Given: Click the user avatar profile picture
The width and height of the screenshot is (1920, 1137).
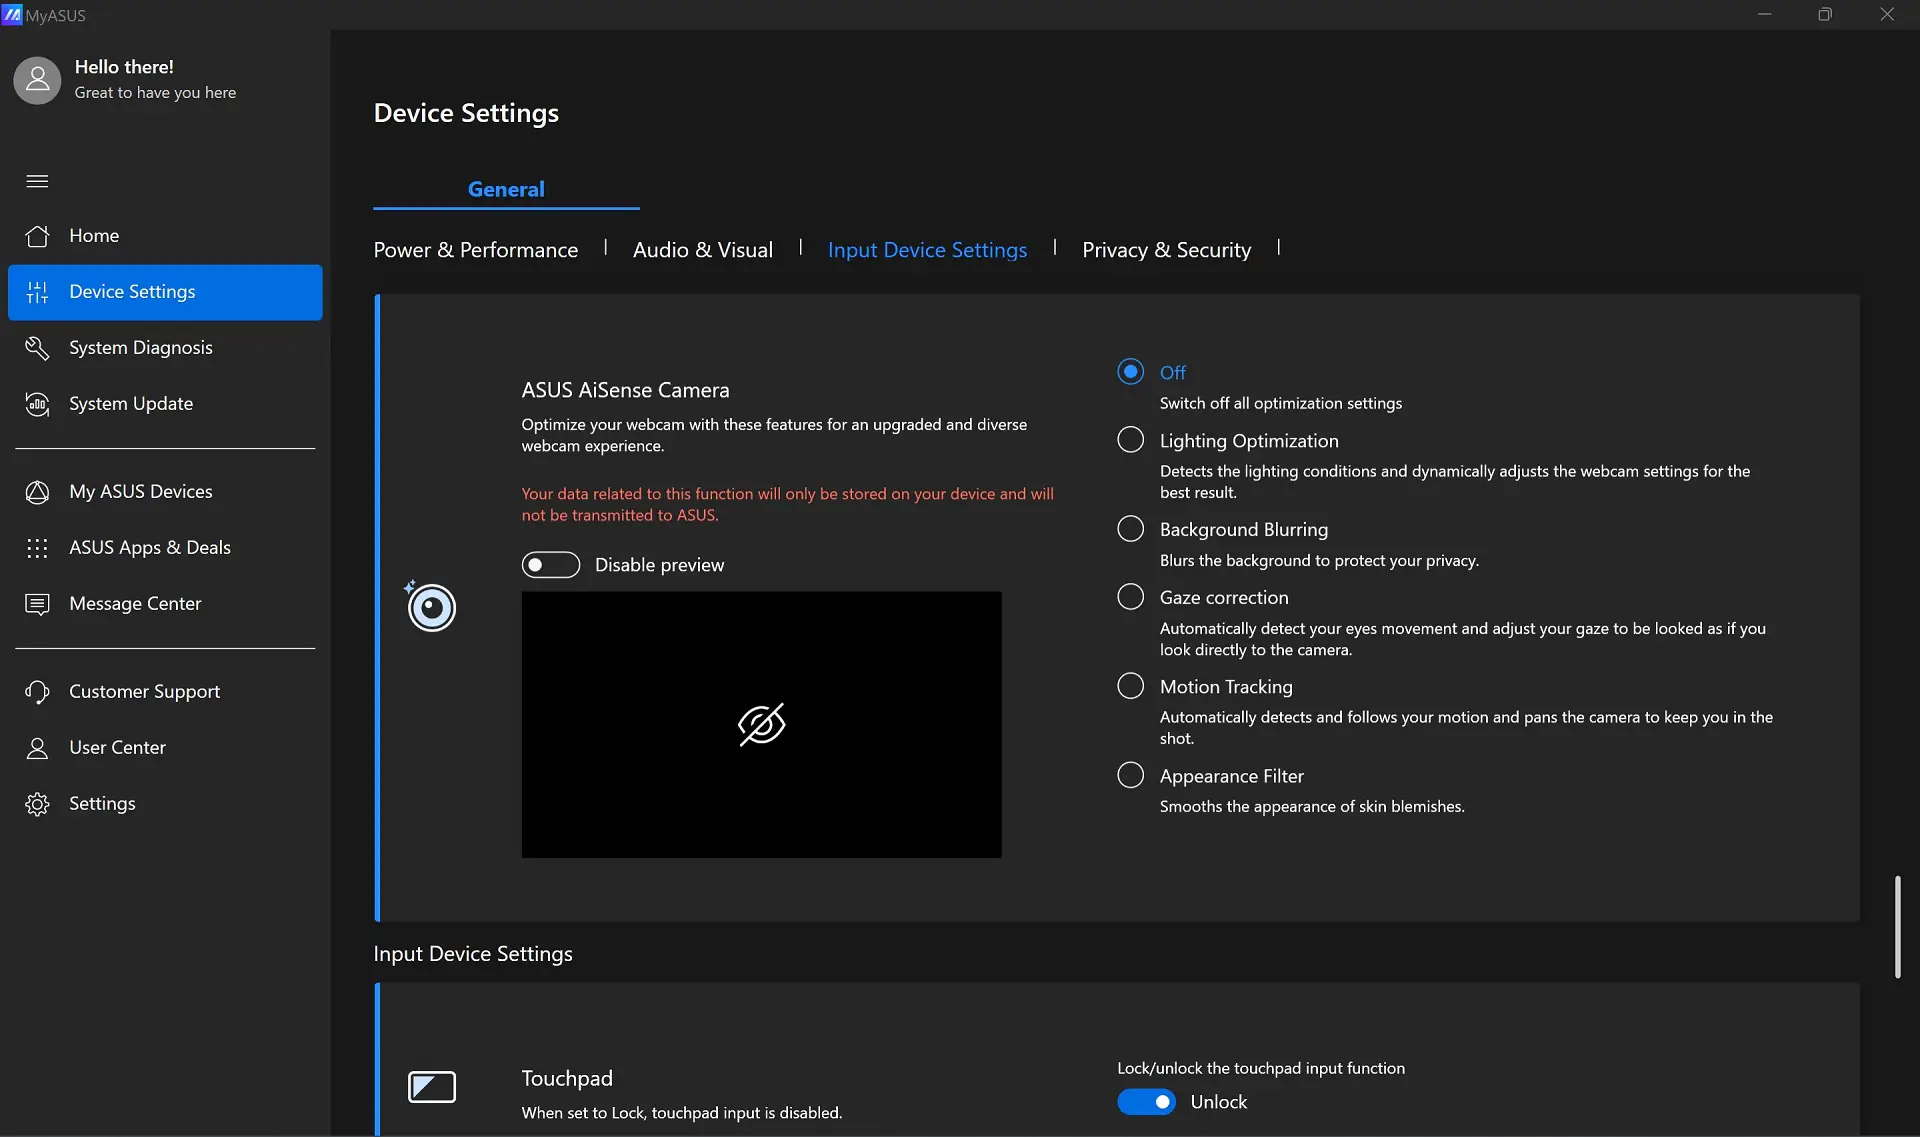Looking at the screenshot, I should [x=37, y=80].
